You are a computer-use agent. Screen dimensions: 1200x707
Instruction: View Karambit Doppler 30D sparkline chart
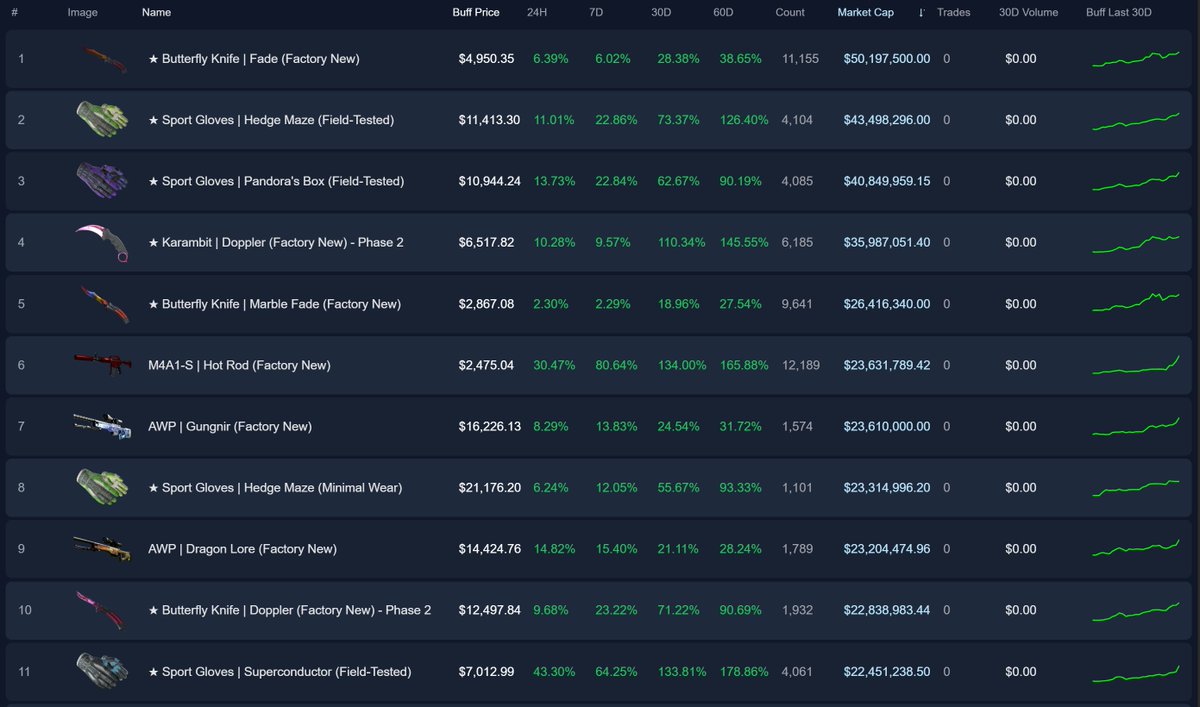[1136, 244]
